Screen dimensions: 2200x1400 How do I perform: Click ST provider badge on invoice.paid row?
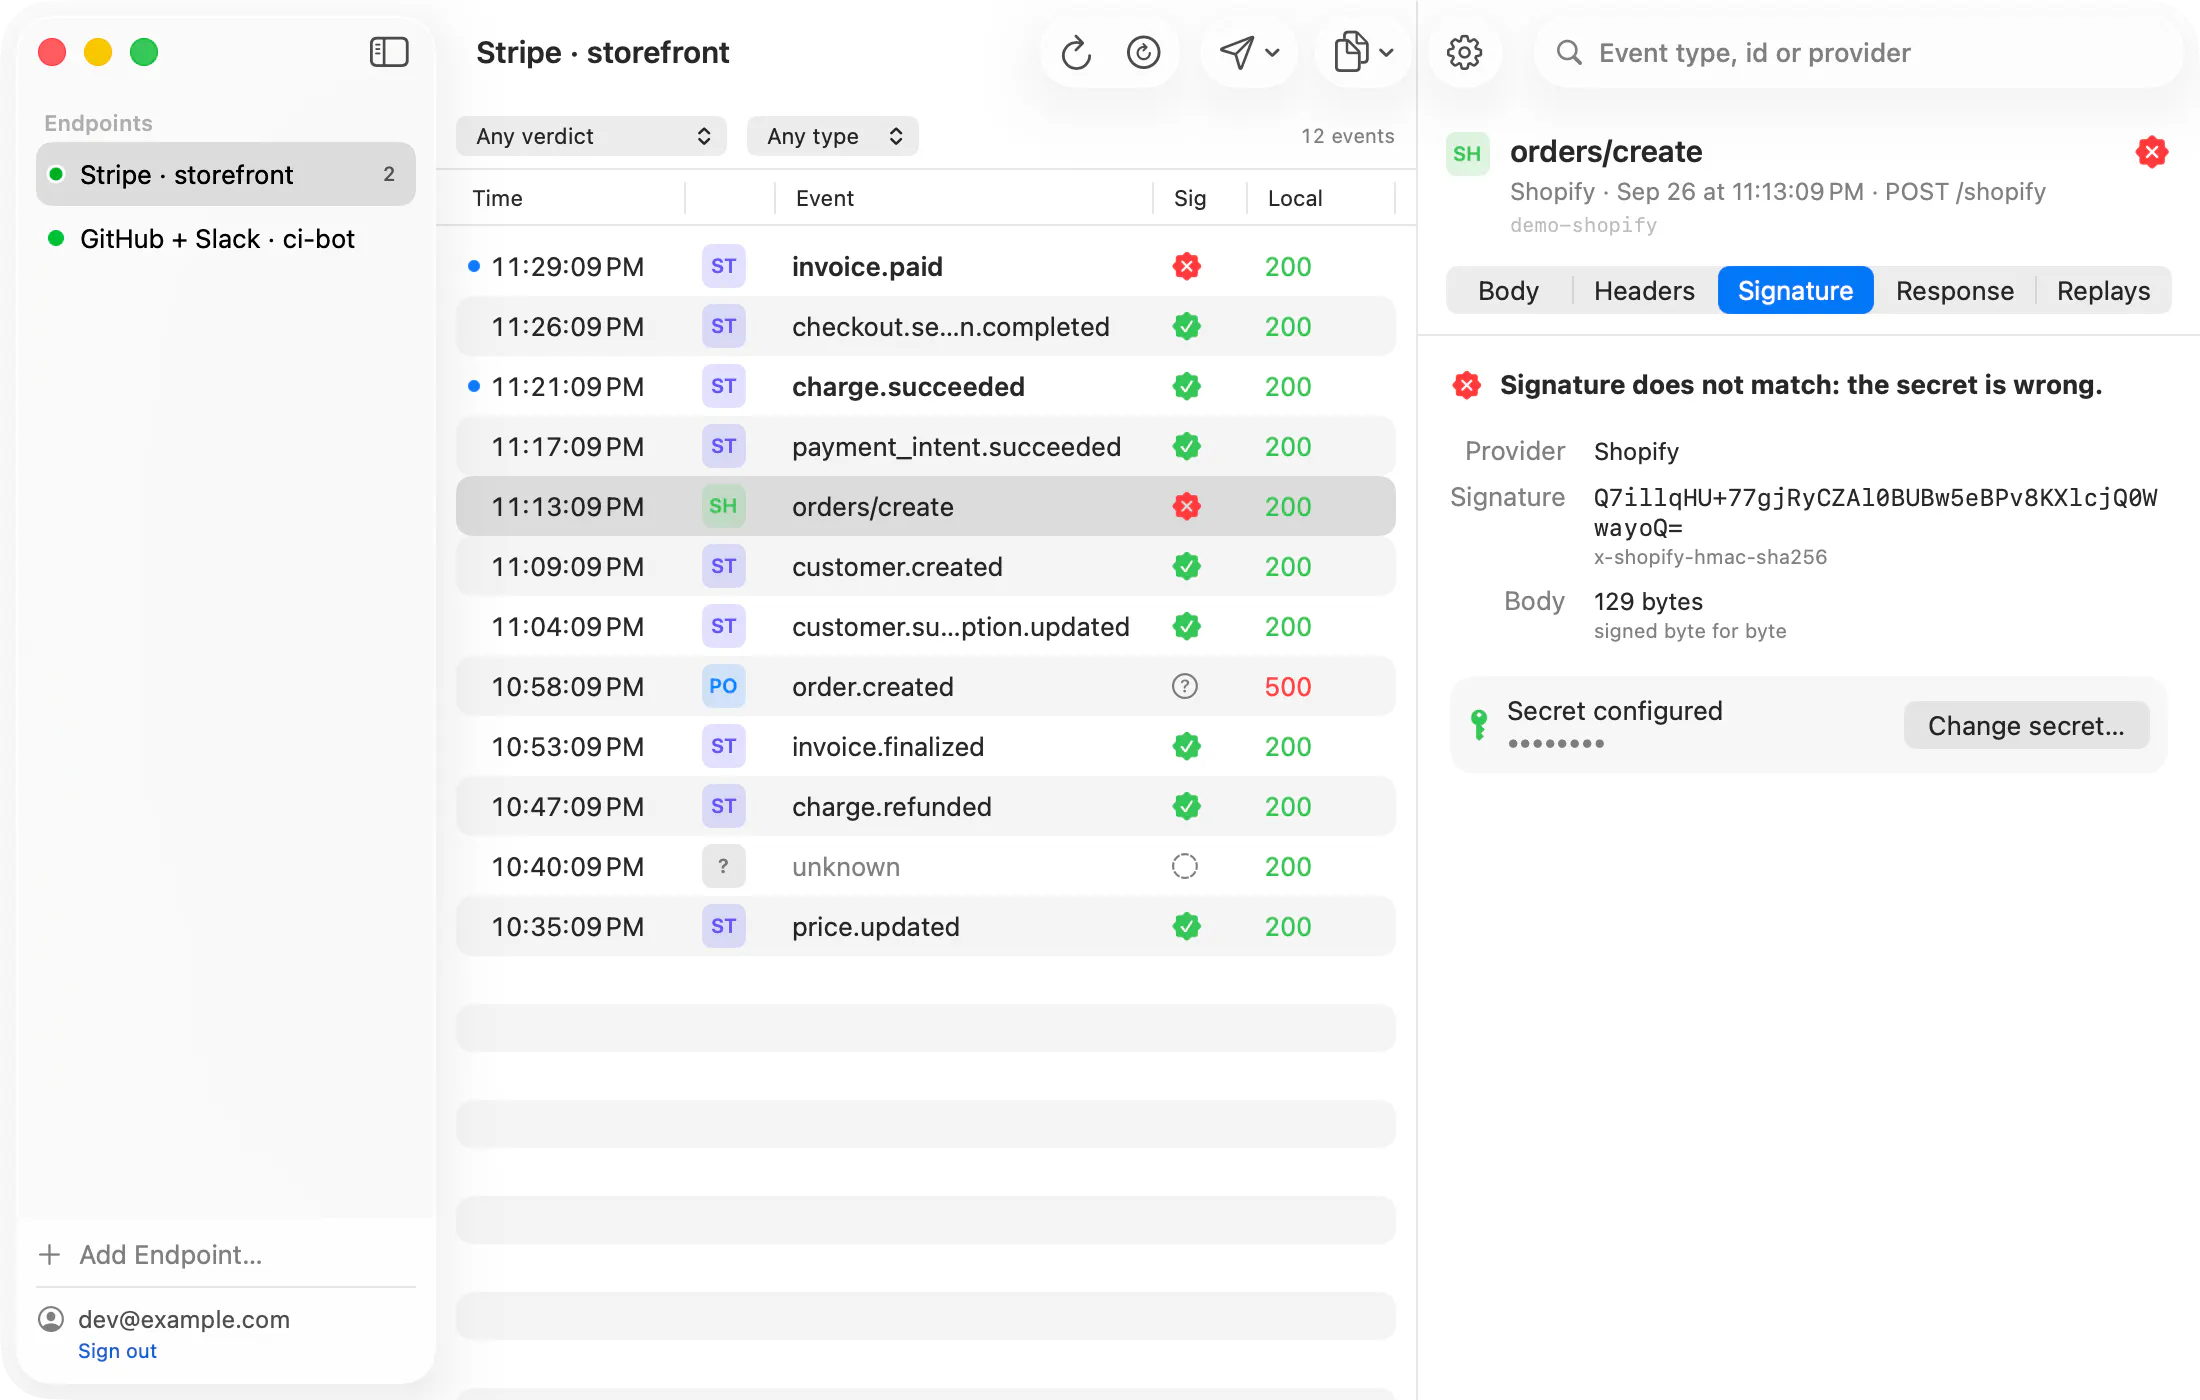(x=723, y=266)
